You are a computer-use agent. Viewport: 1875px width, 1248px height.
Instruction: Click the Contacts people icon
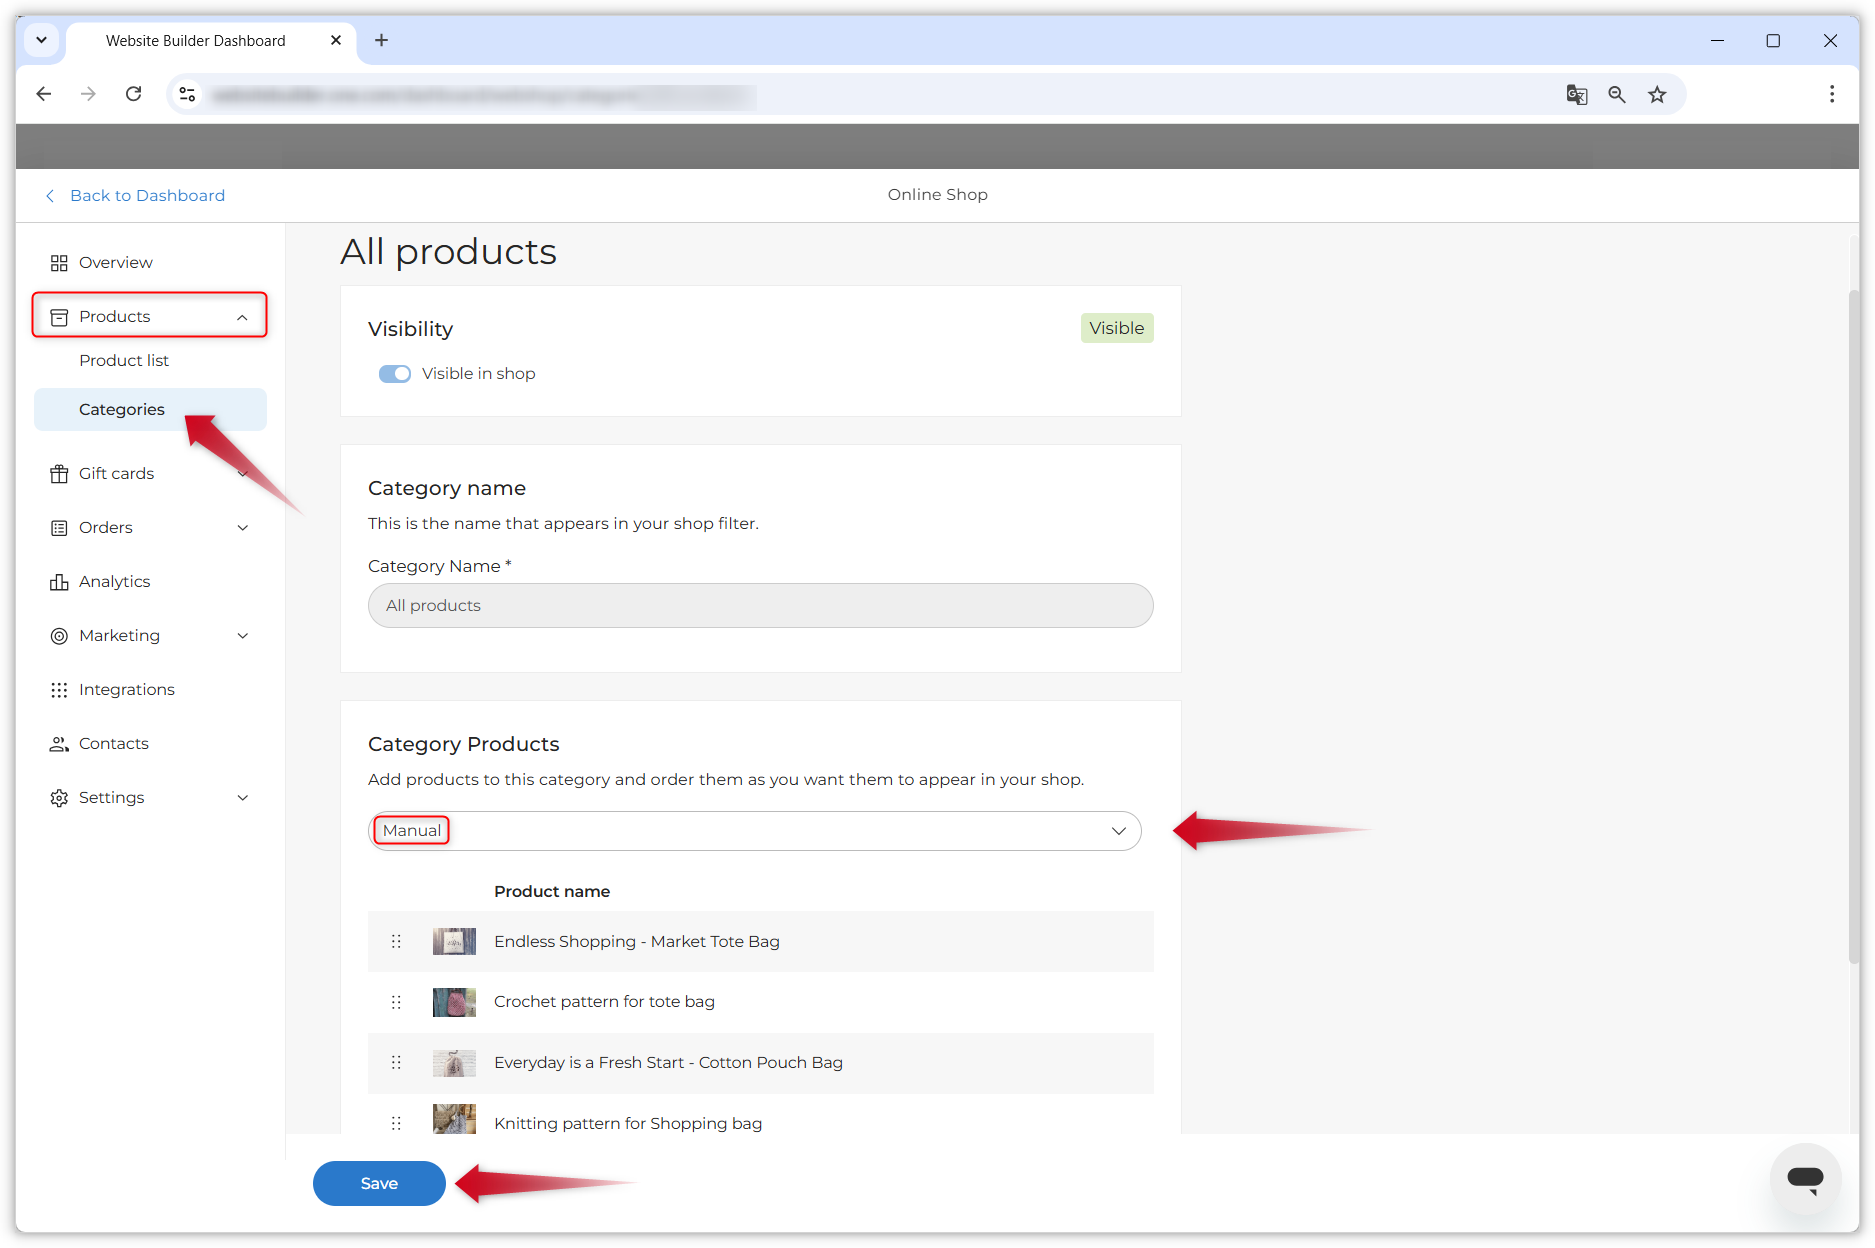point(59,744)
